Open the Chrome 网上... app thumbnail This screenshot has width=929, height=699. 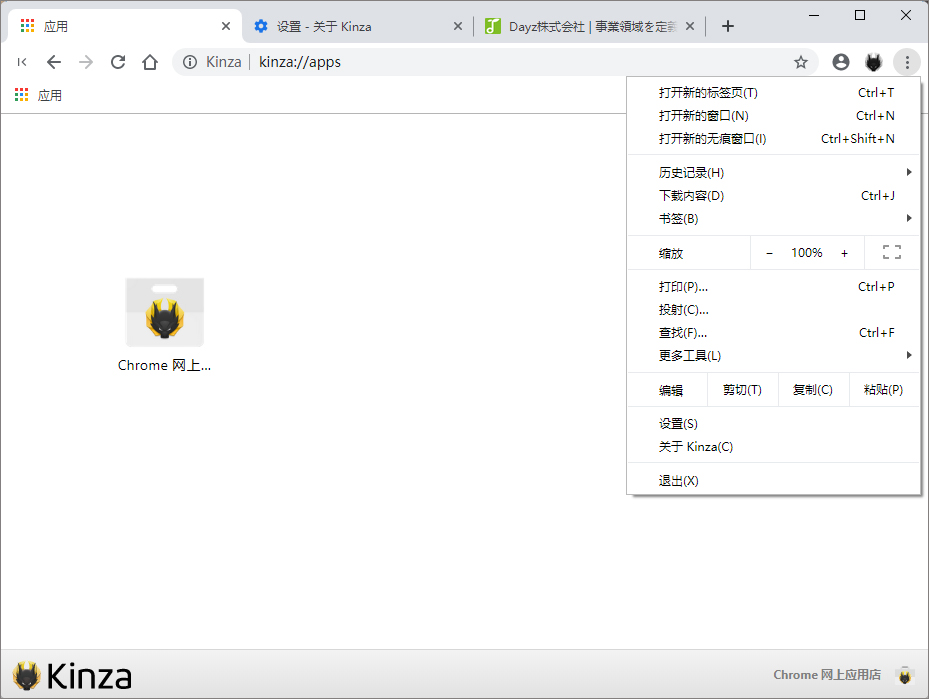165,312
